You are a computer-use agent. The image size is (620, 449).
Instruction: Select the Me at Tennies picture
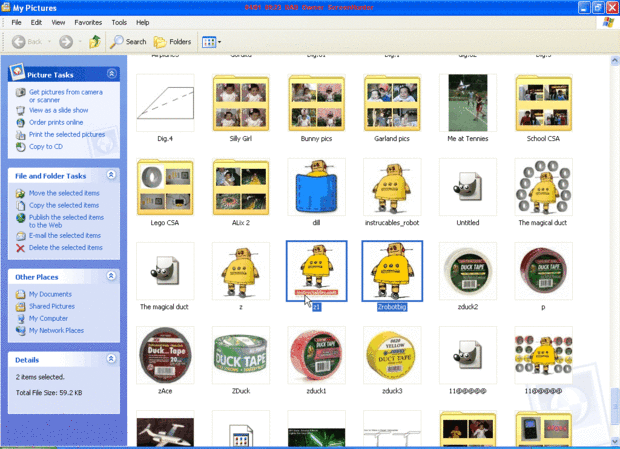point(468,103)
